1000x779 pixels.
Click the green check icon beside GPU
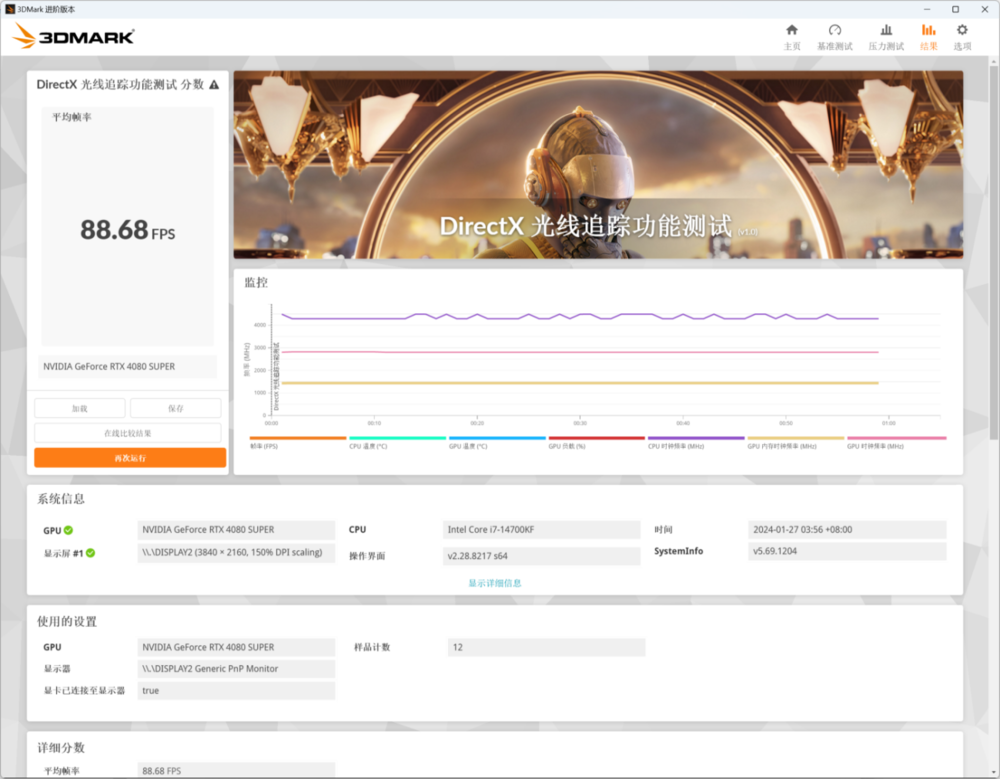(68, 530)
